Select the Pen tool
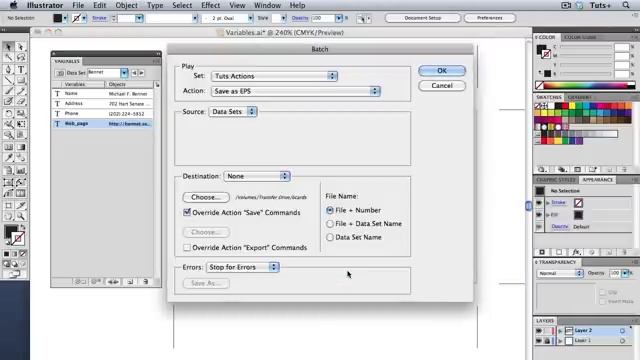Screen dimensions: 640x360 click(8, 69)
